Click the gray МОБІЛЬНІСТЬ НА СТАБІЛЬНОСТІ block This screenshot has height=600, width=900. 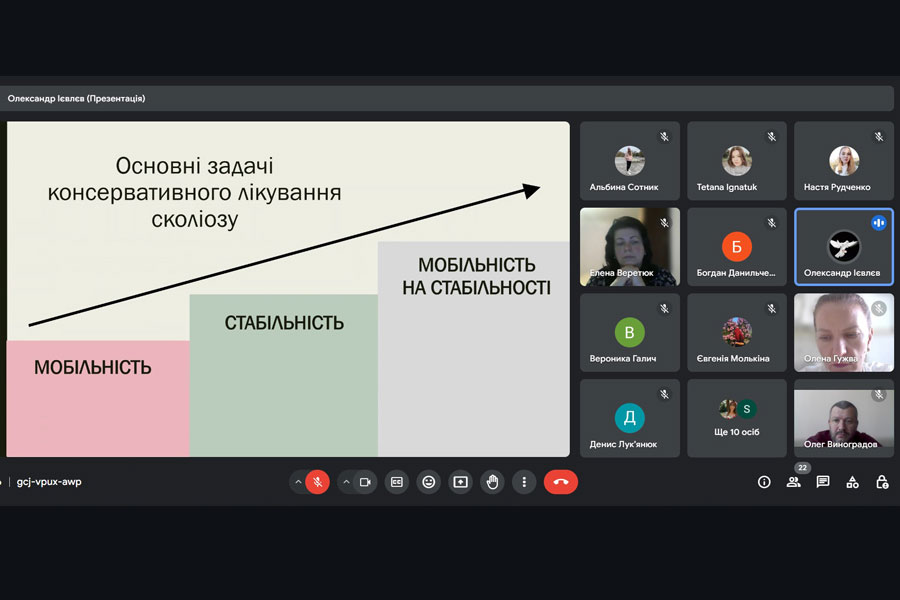pos(474,349)
